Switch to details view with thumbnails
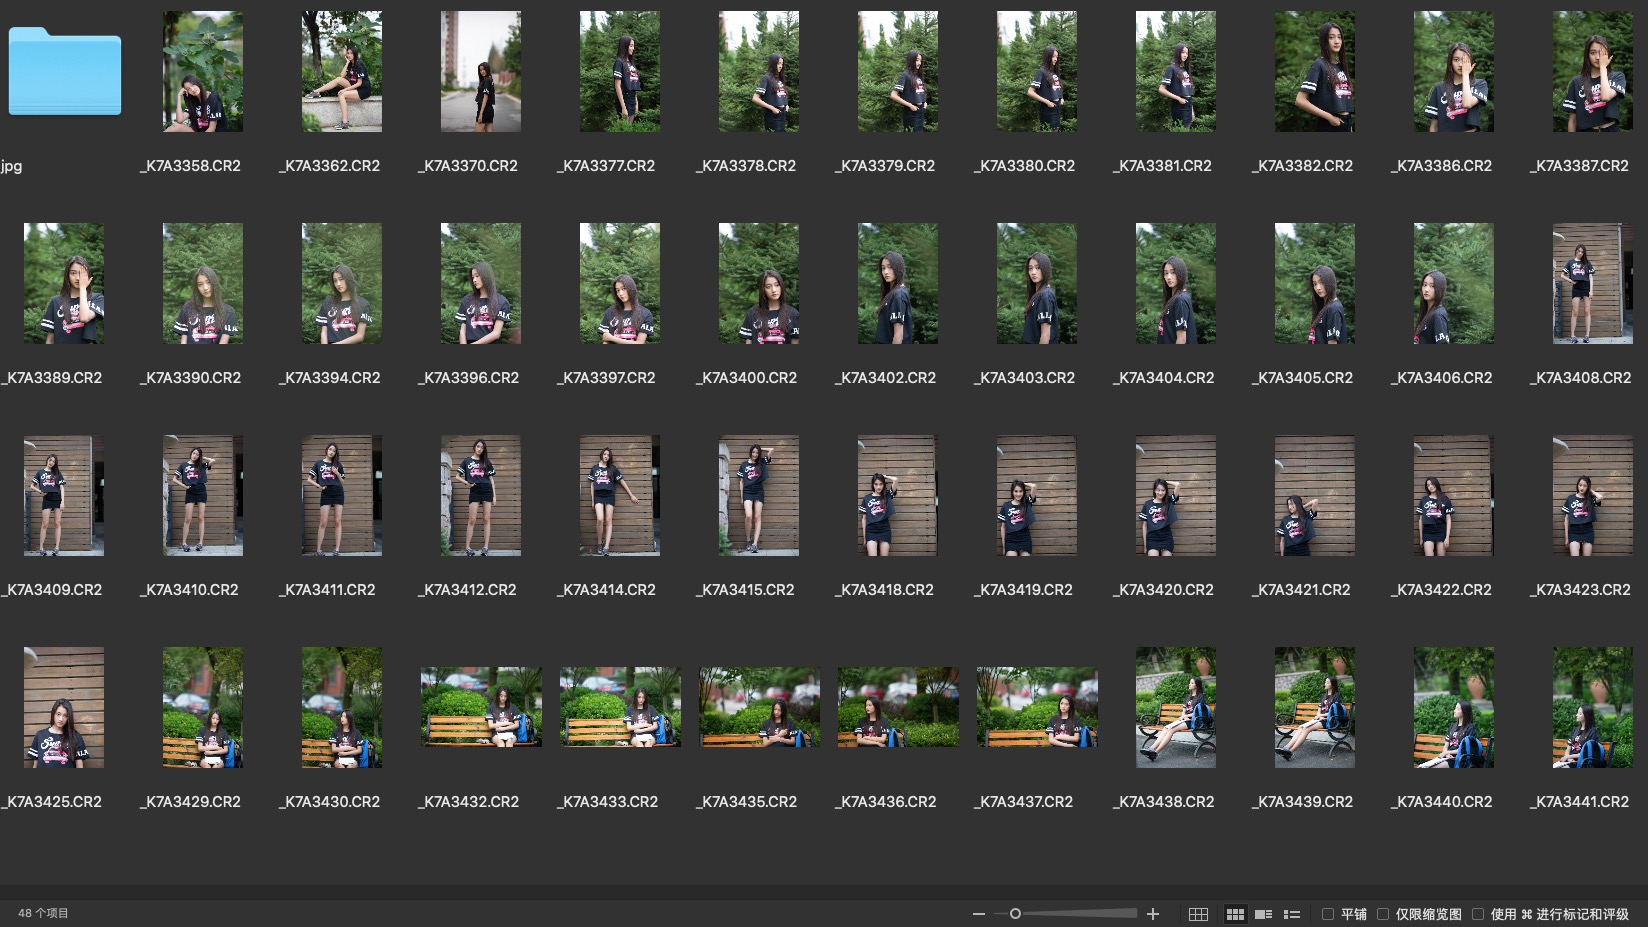Viewport: 1648px width, 927px height. (1263, 914)
